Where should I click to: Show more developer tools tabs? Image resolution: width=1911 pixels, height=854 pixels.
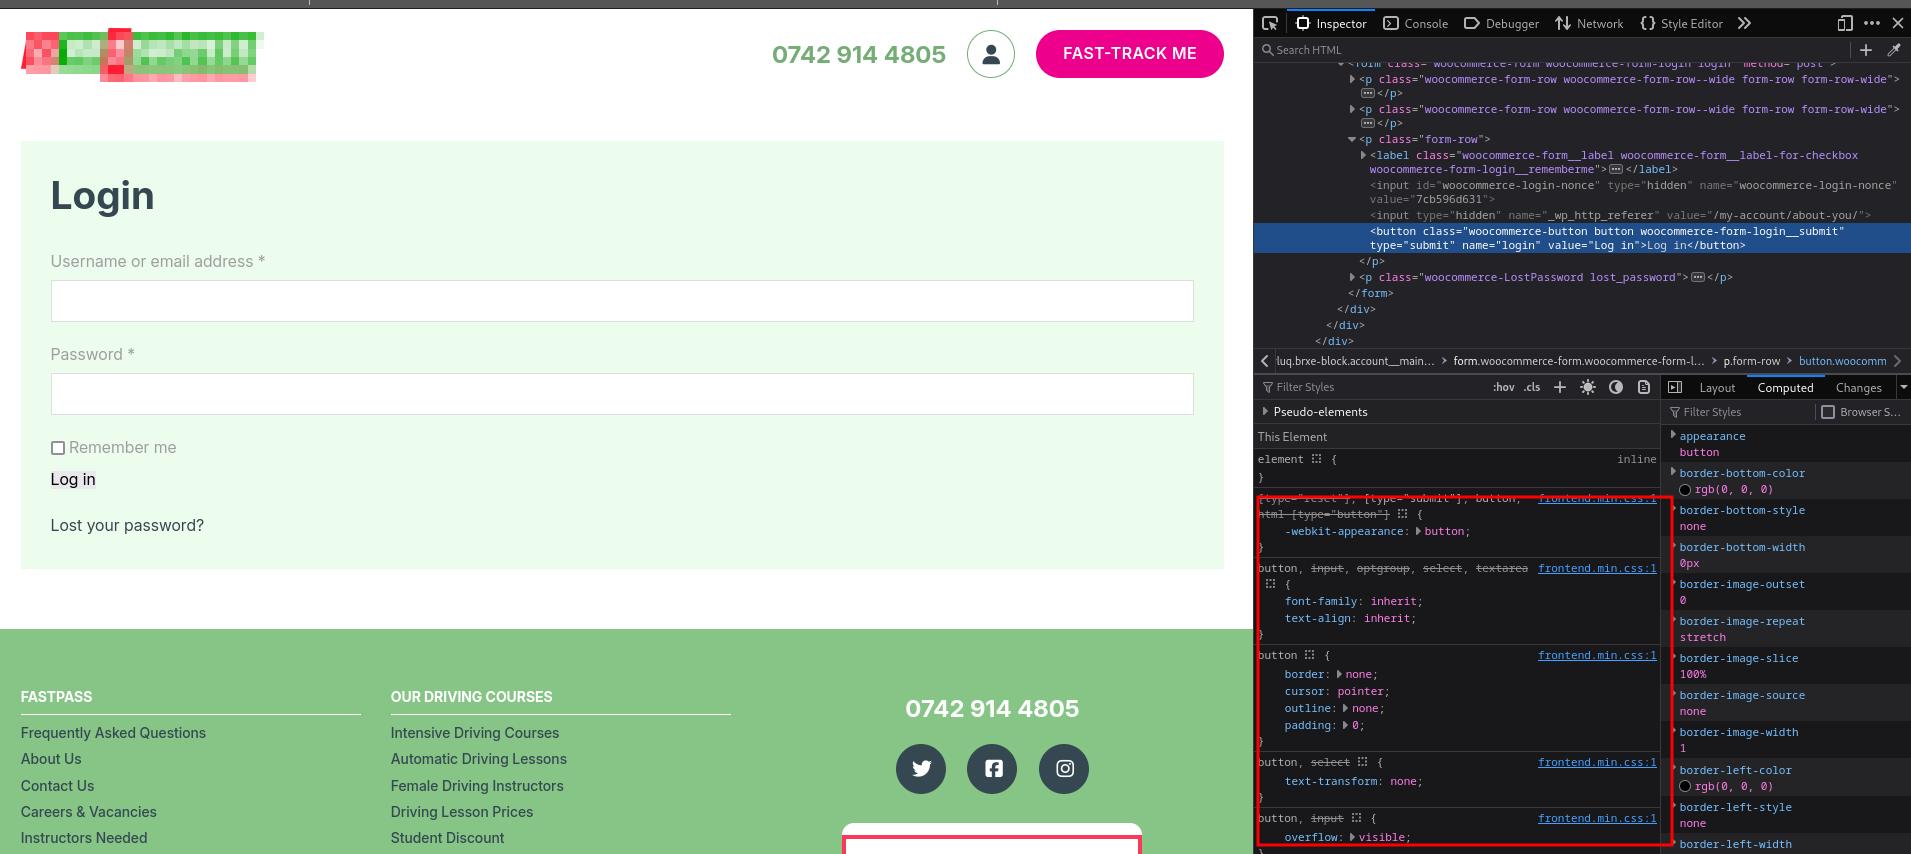click(x=1744, y=23)
